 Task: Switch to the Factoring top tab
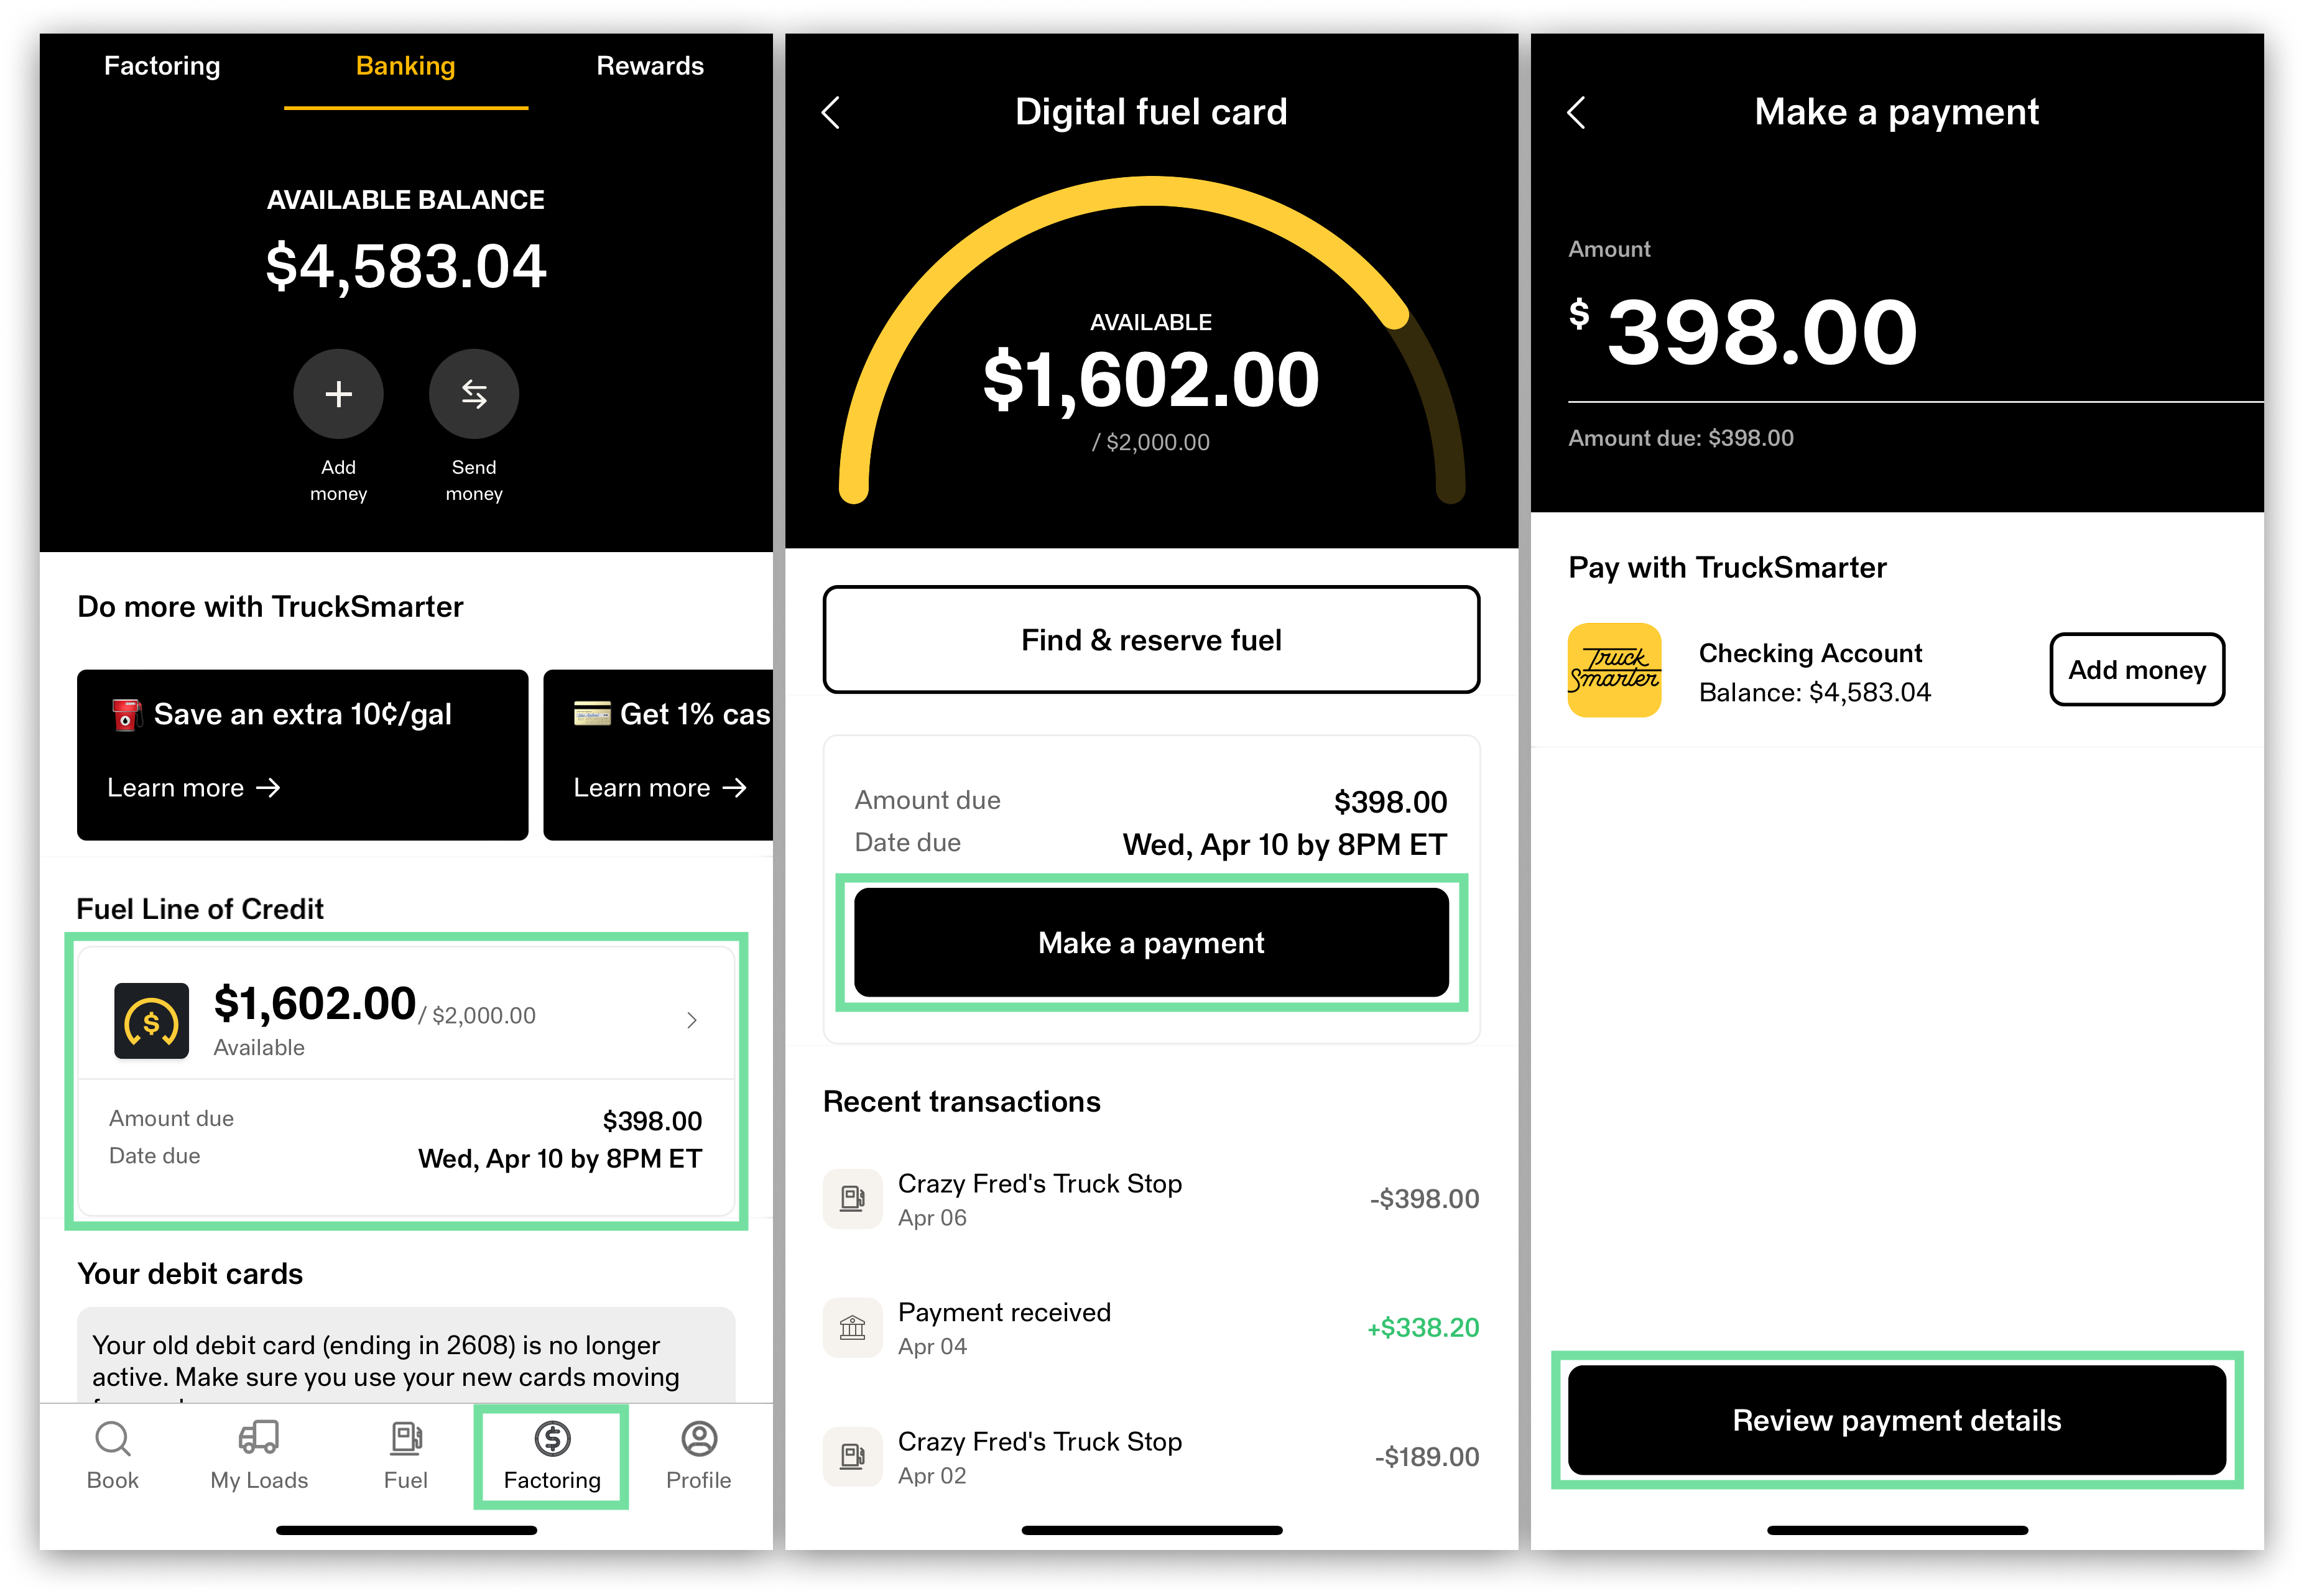pyautogui.click(x=162, y=66)
